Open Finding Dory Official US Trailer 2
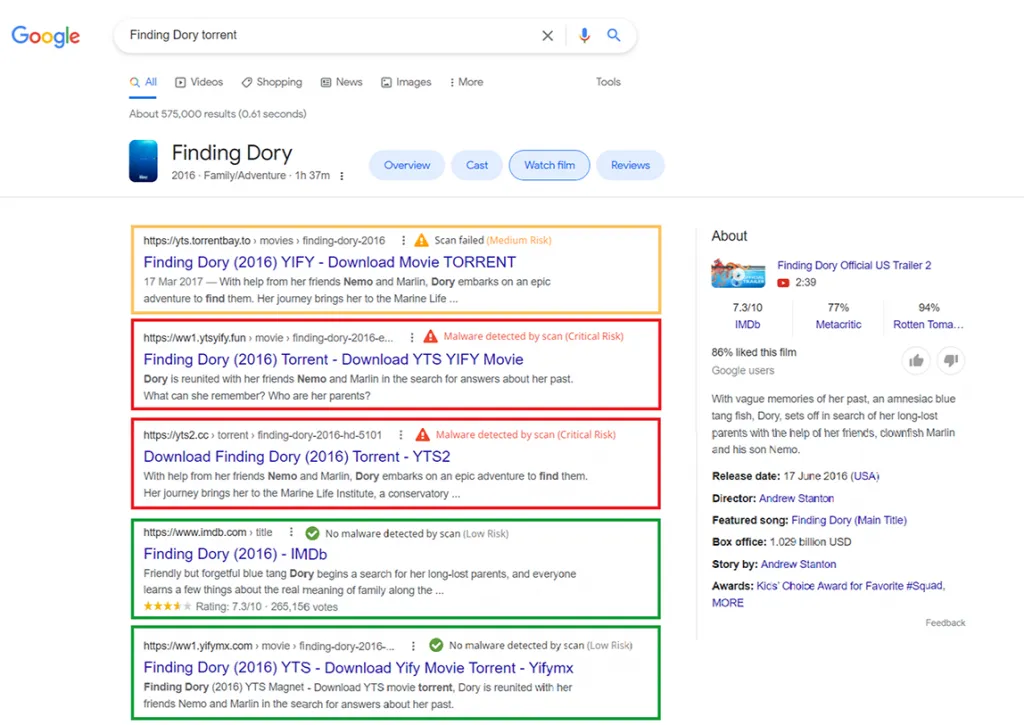This screenshot has width=1024, height=725. pyautogui.click(x=854, y=265)
